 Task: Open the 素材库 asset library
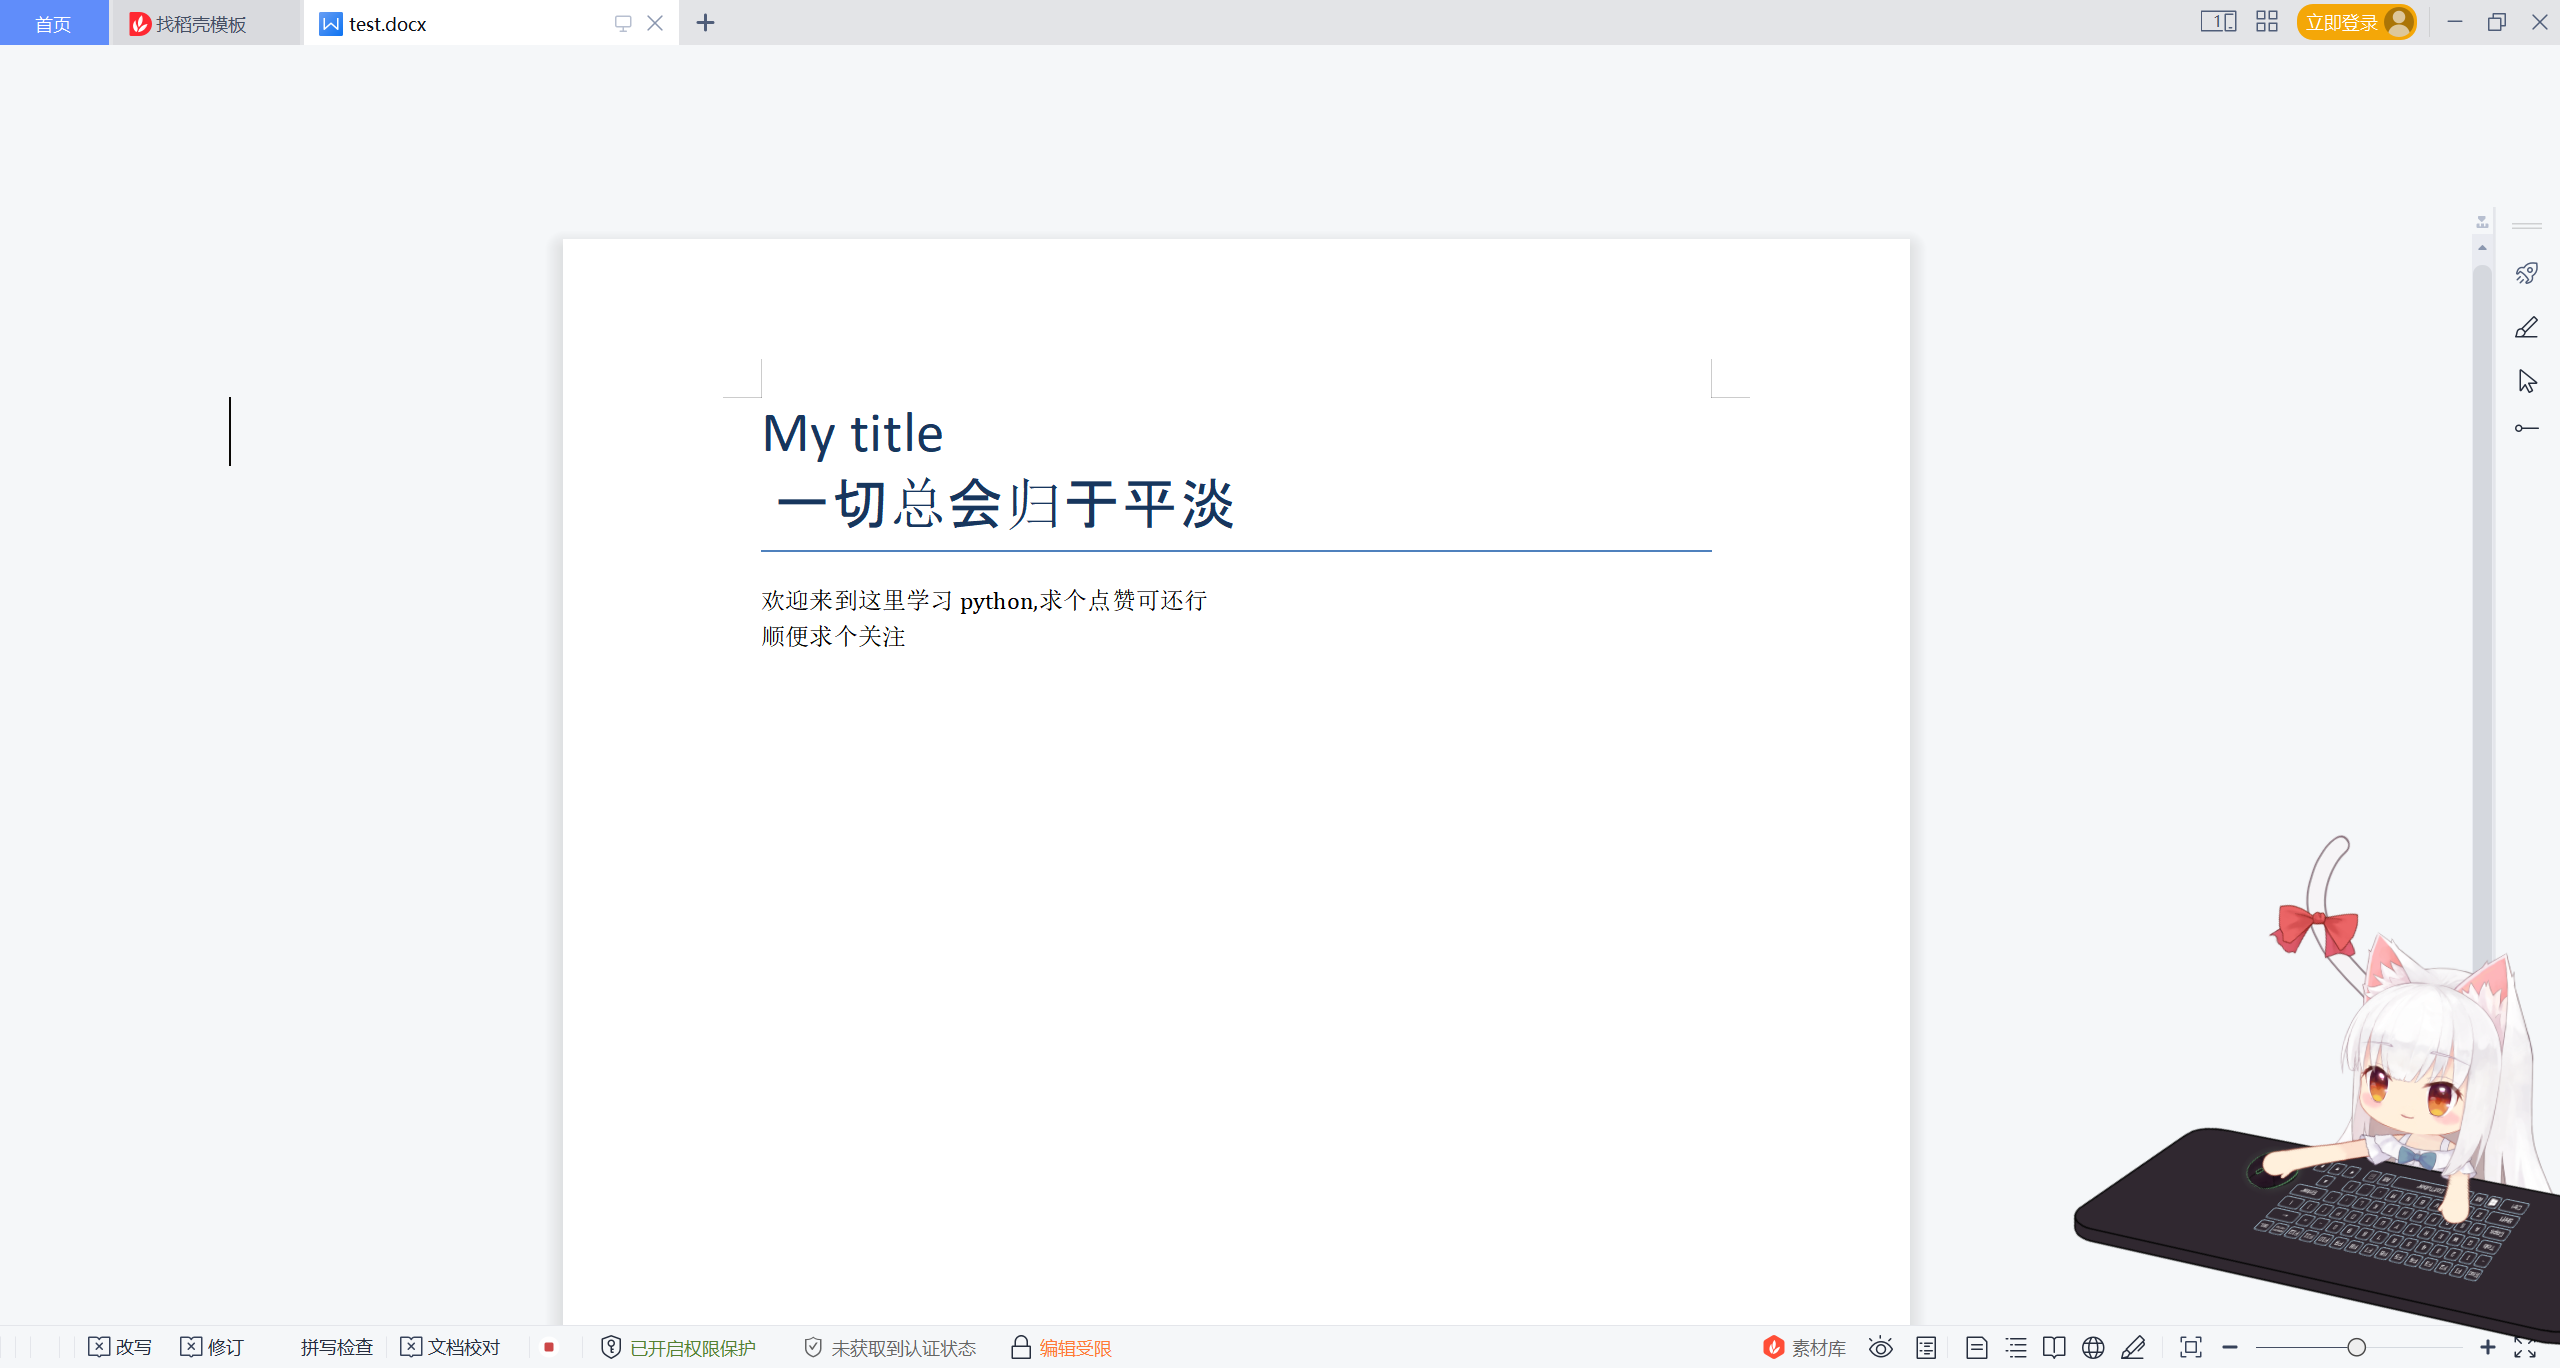click(1805, 1348)
